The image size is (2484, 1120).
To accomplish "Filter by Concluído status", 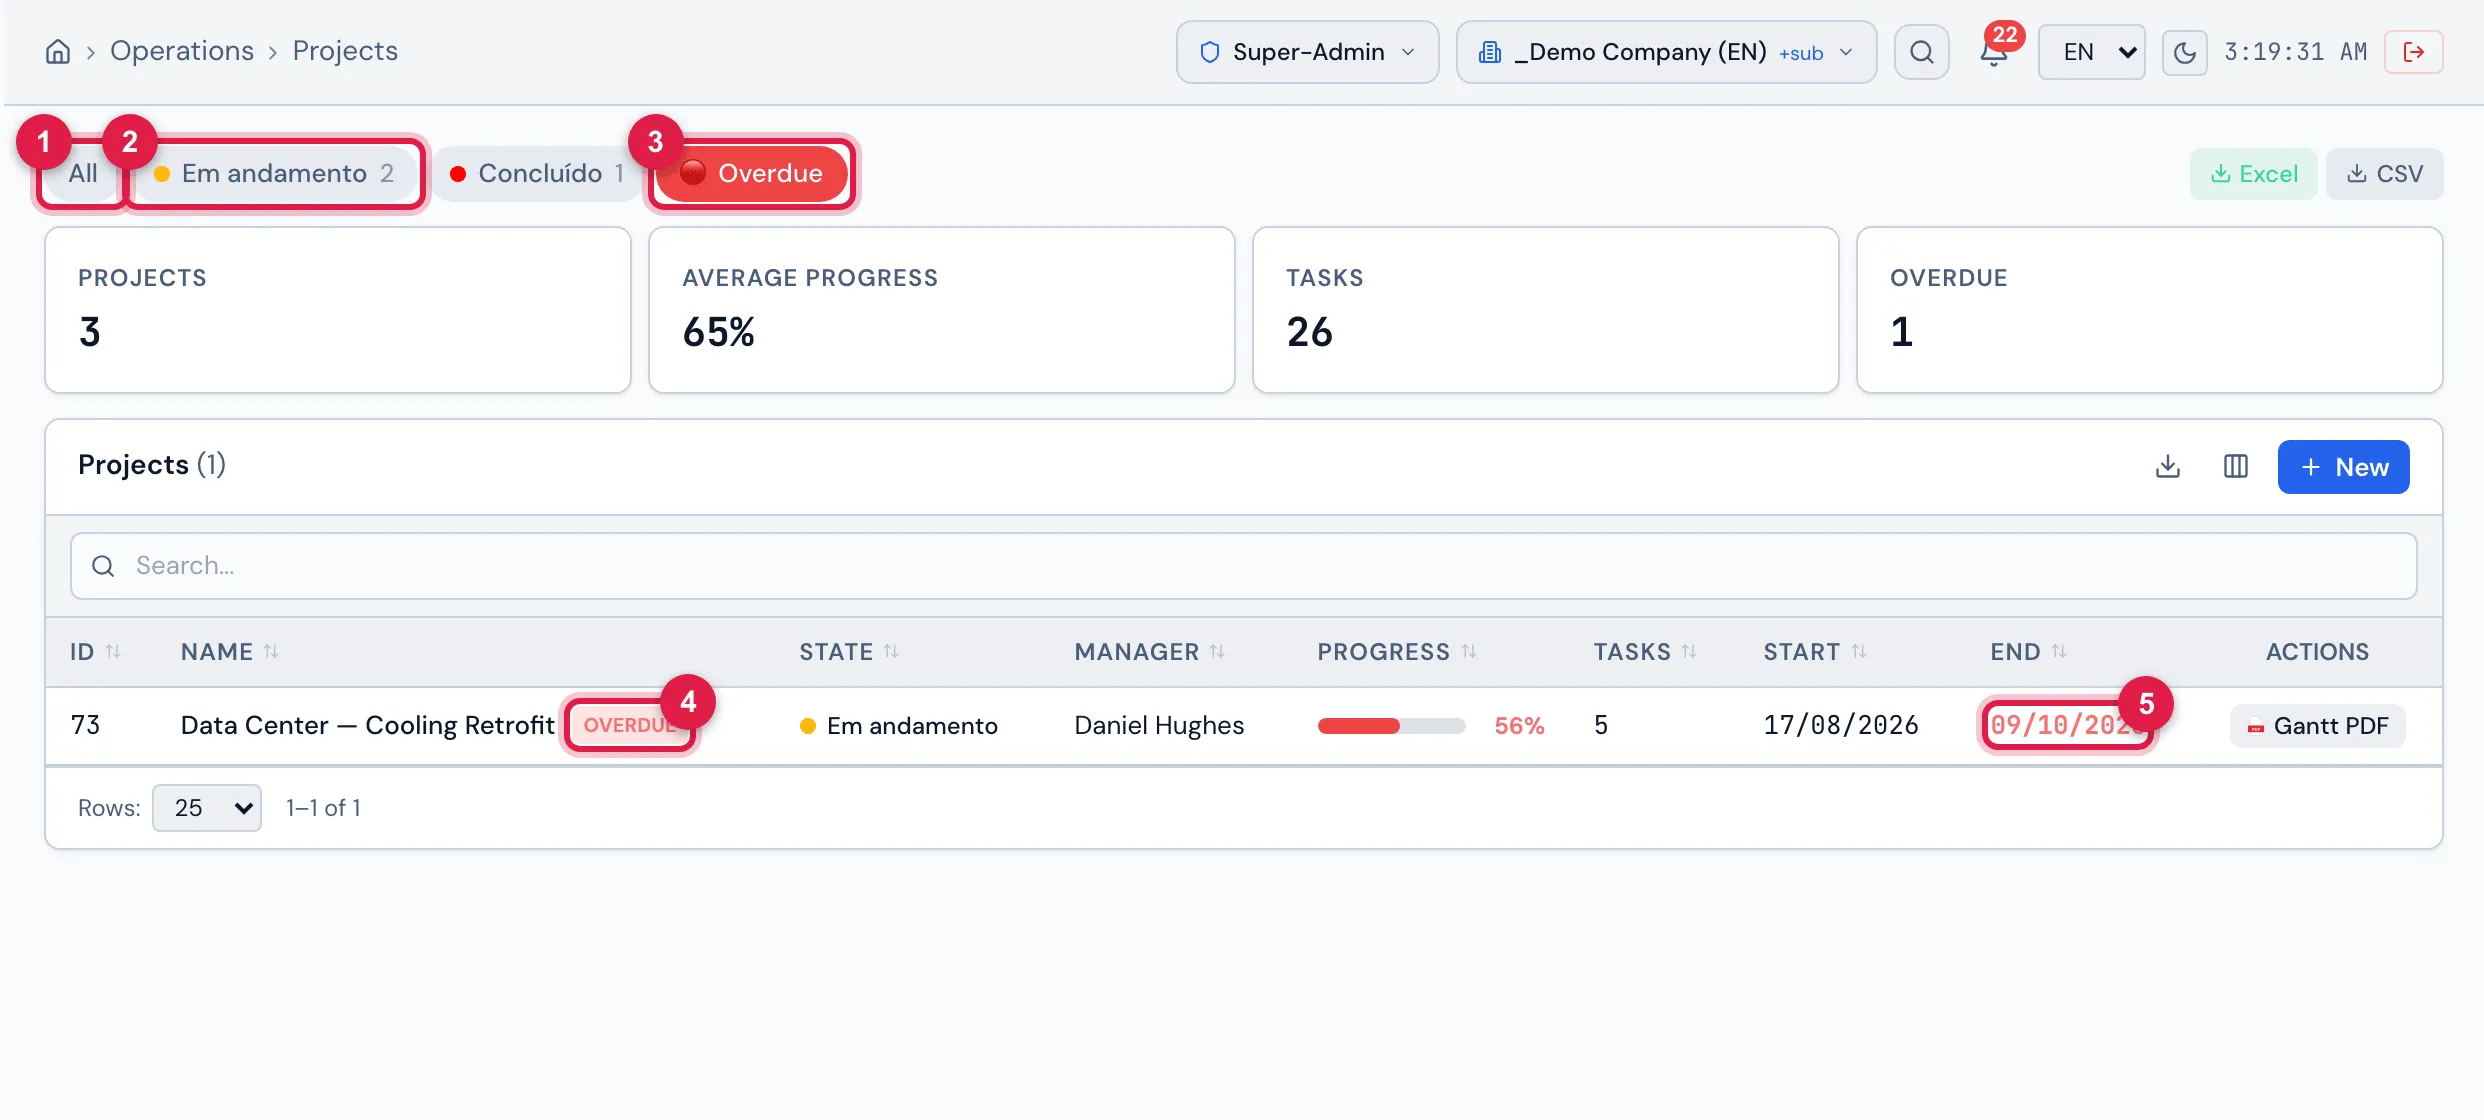I will pos(538,174).
